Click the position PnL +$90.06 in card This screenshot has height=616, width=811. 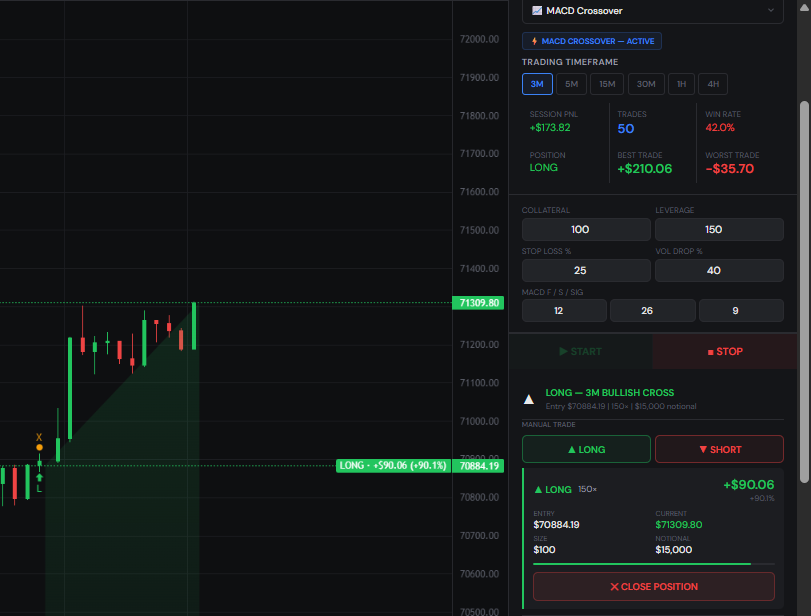[748, 485]
